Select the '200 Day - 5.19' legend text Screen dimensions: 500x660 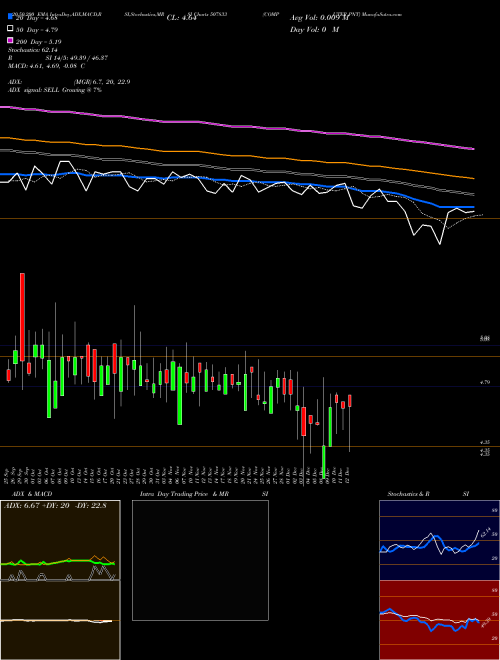[38, 42]
